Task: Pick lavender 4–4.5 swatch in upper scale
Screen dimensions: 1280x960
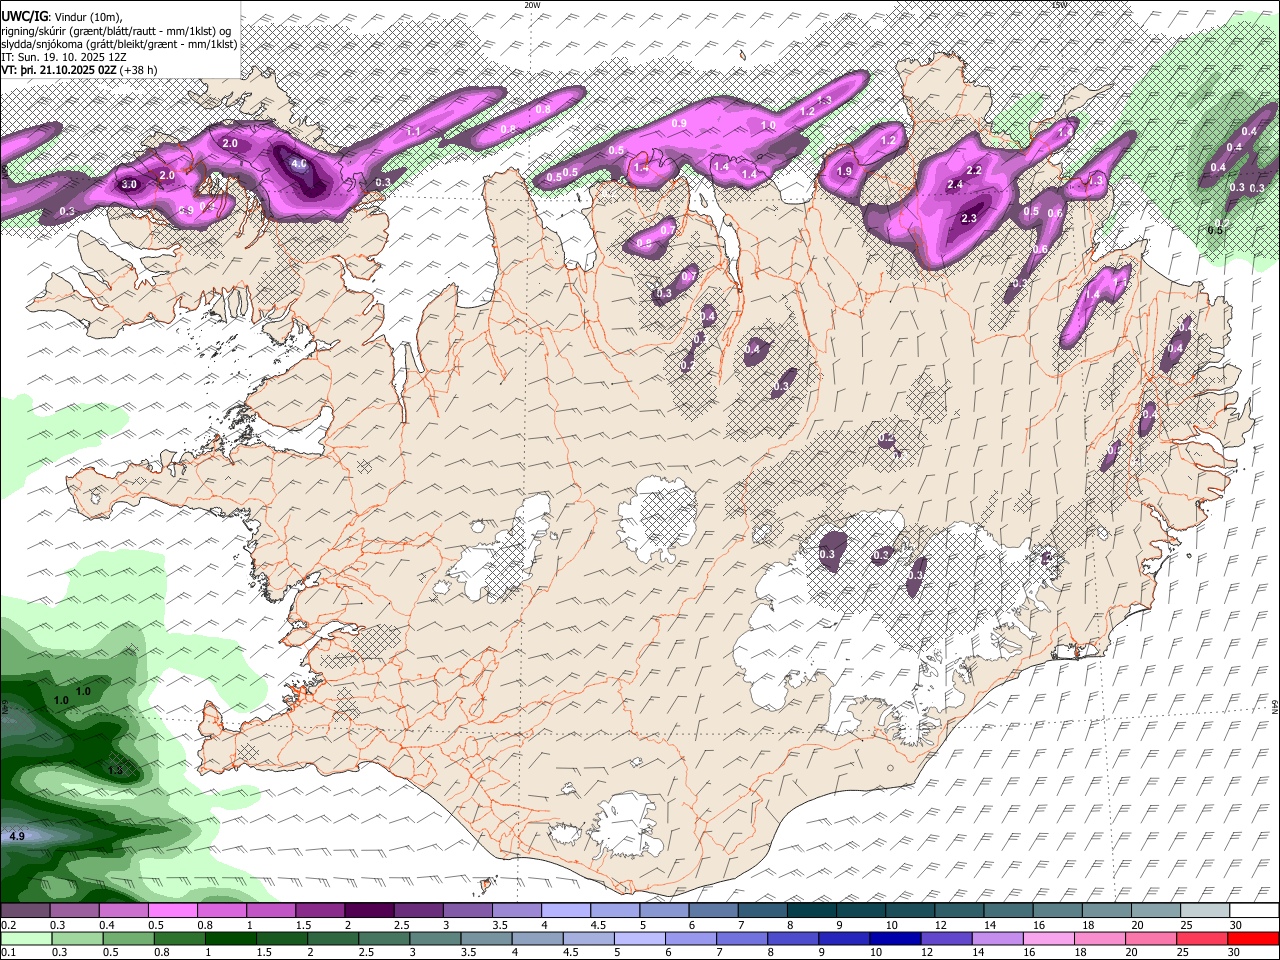Action: click(565, 911)
